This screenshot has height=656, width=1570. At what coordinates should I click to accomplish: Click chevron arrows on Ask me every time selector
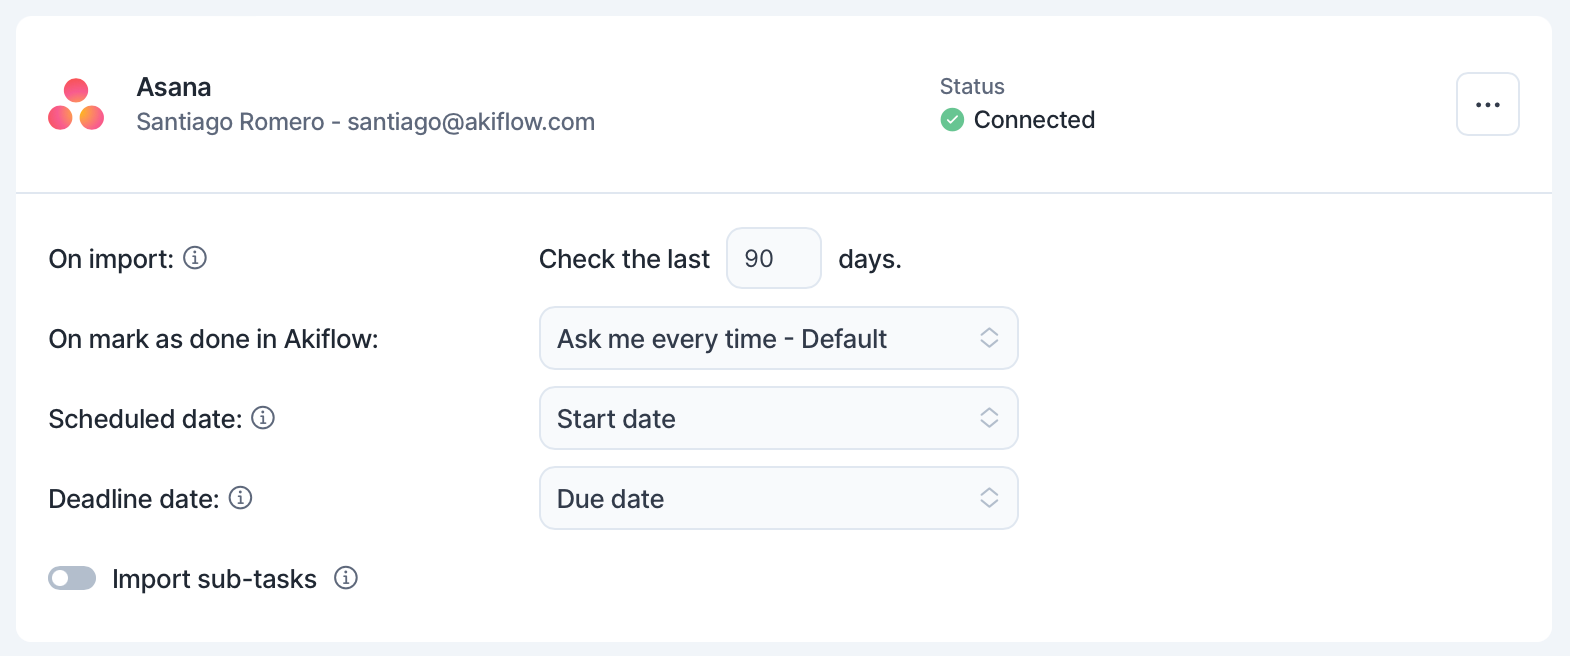click(x=989, y=338)
